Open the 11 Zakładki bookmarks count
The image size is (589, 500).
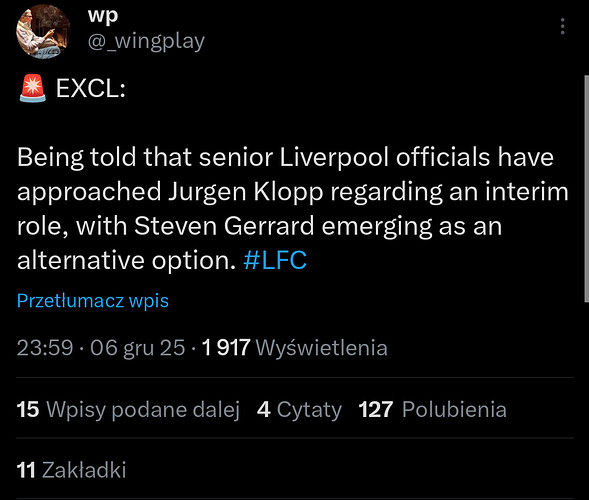coord(71,470)
